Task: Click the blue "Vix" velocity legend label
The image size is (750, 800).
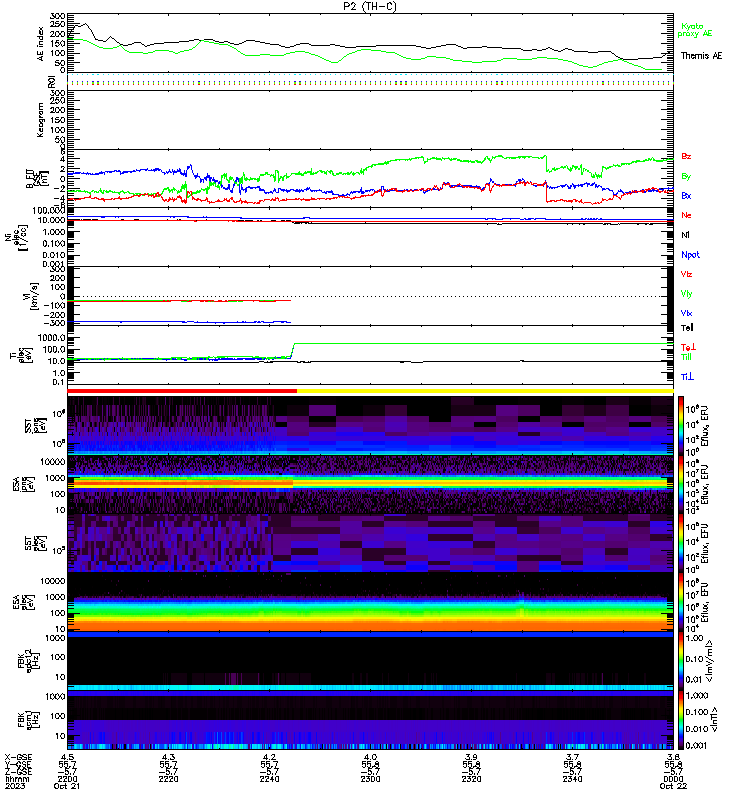Action: click(686, 313)
